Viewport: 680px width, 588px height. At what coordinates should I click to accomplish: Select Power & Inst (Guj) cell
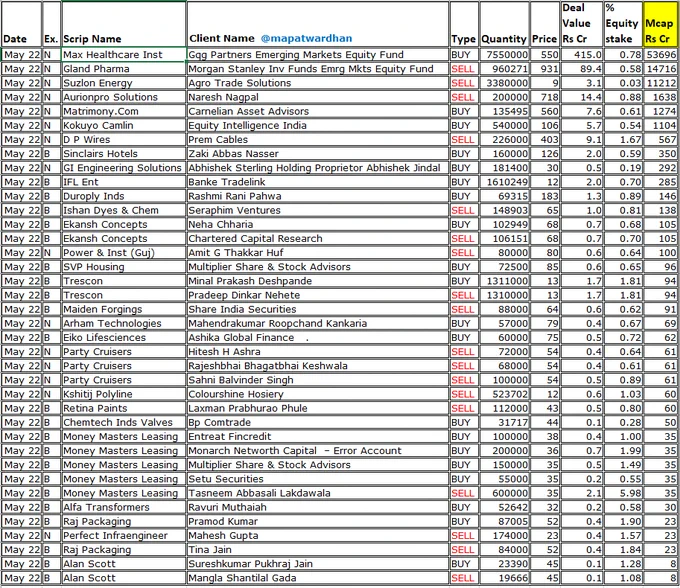point(124,253)
